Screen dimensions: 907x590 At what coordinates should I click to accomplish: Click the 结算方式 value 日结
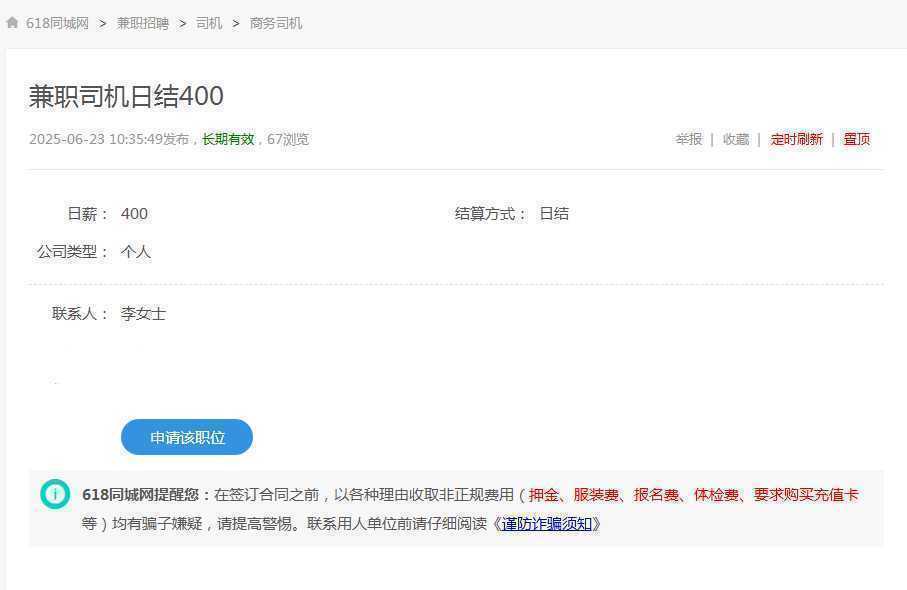pos(554,213)
